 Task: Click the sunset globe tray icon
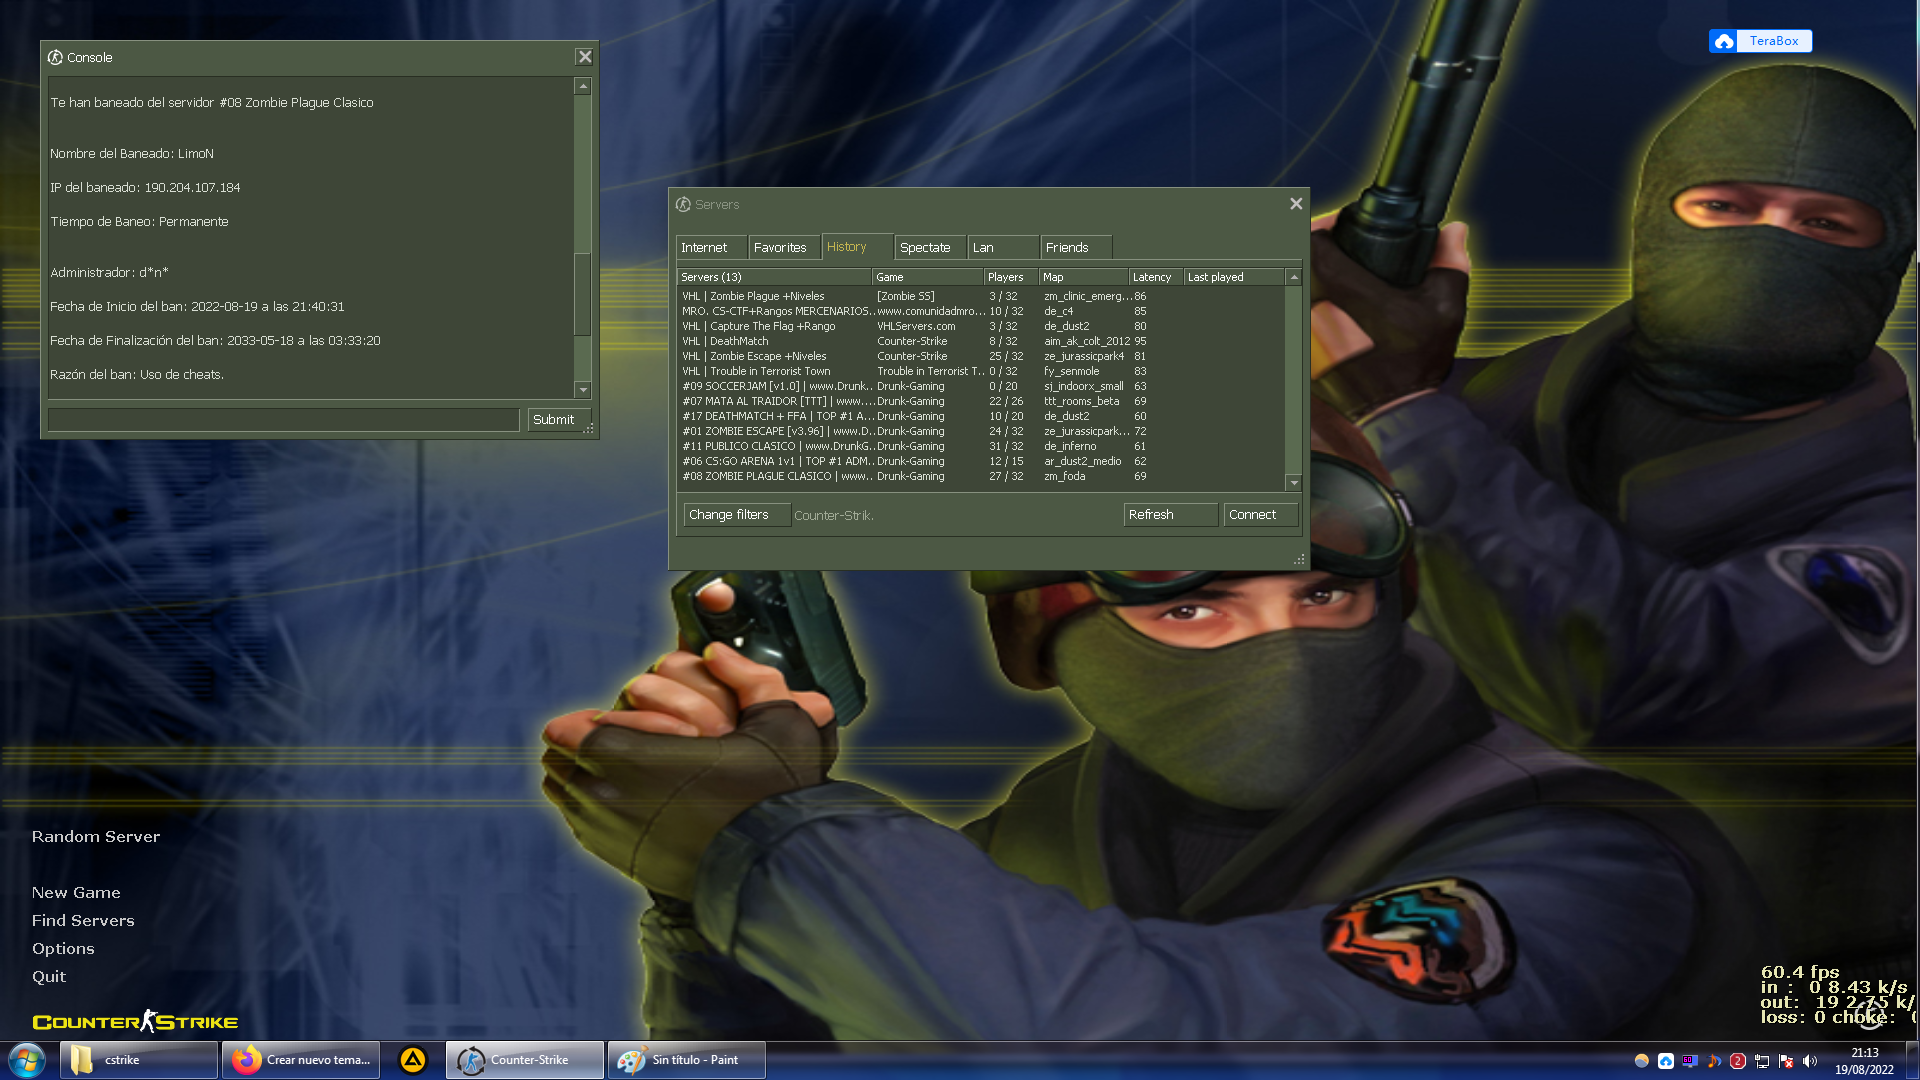point(1642,1061)
